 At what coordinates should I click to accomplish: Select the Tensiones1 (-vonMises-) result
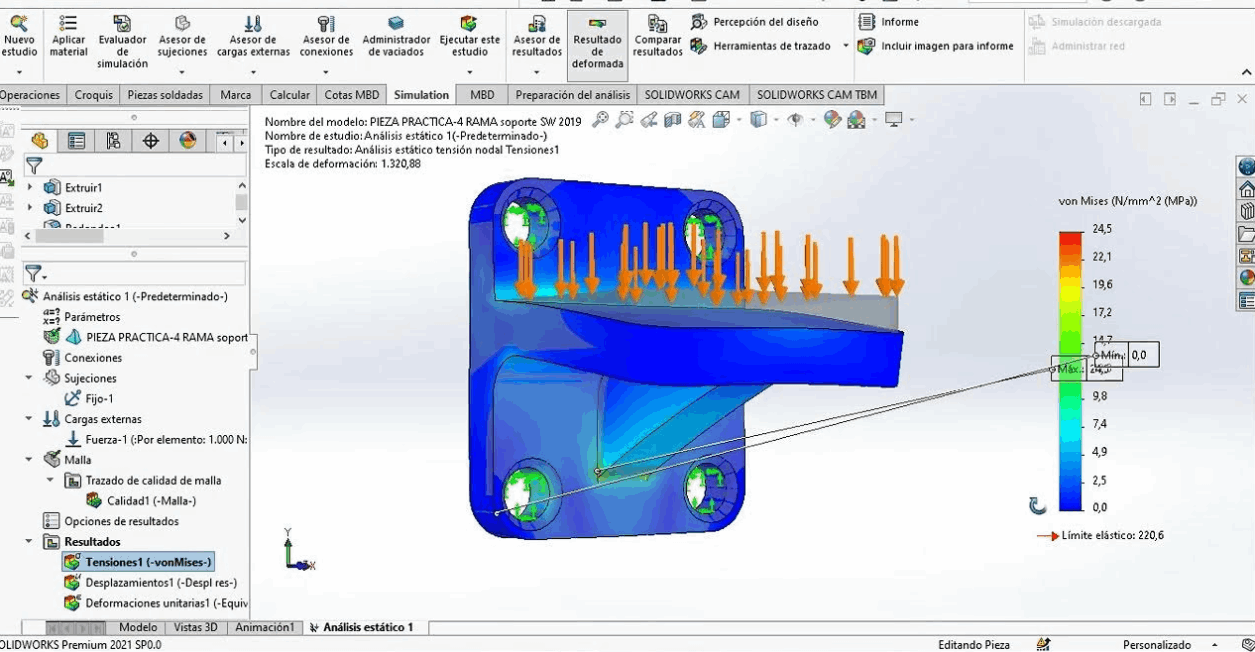pyautogui.click(x=138, y=562)
